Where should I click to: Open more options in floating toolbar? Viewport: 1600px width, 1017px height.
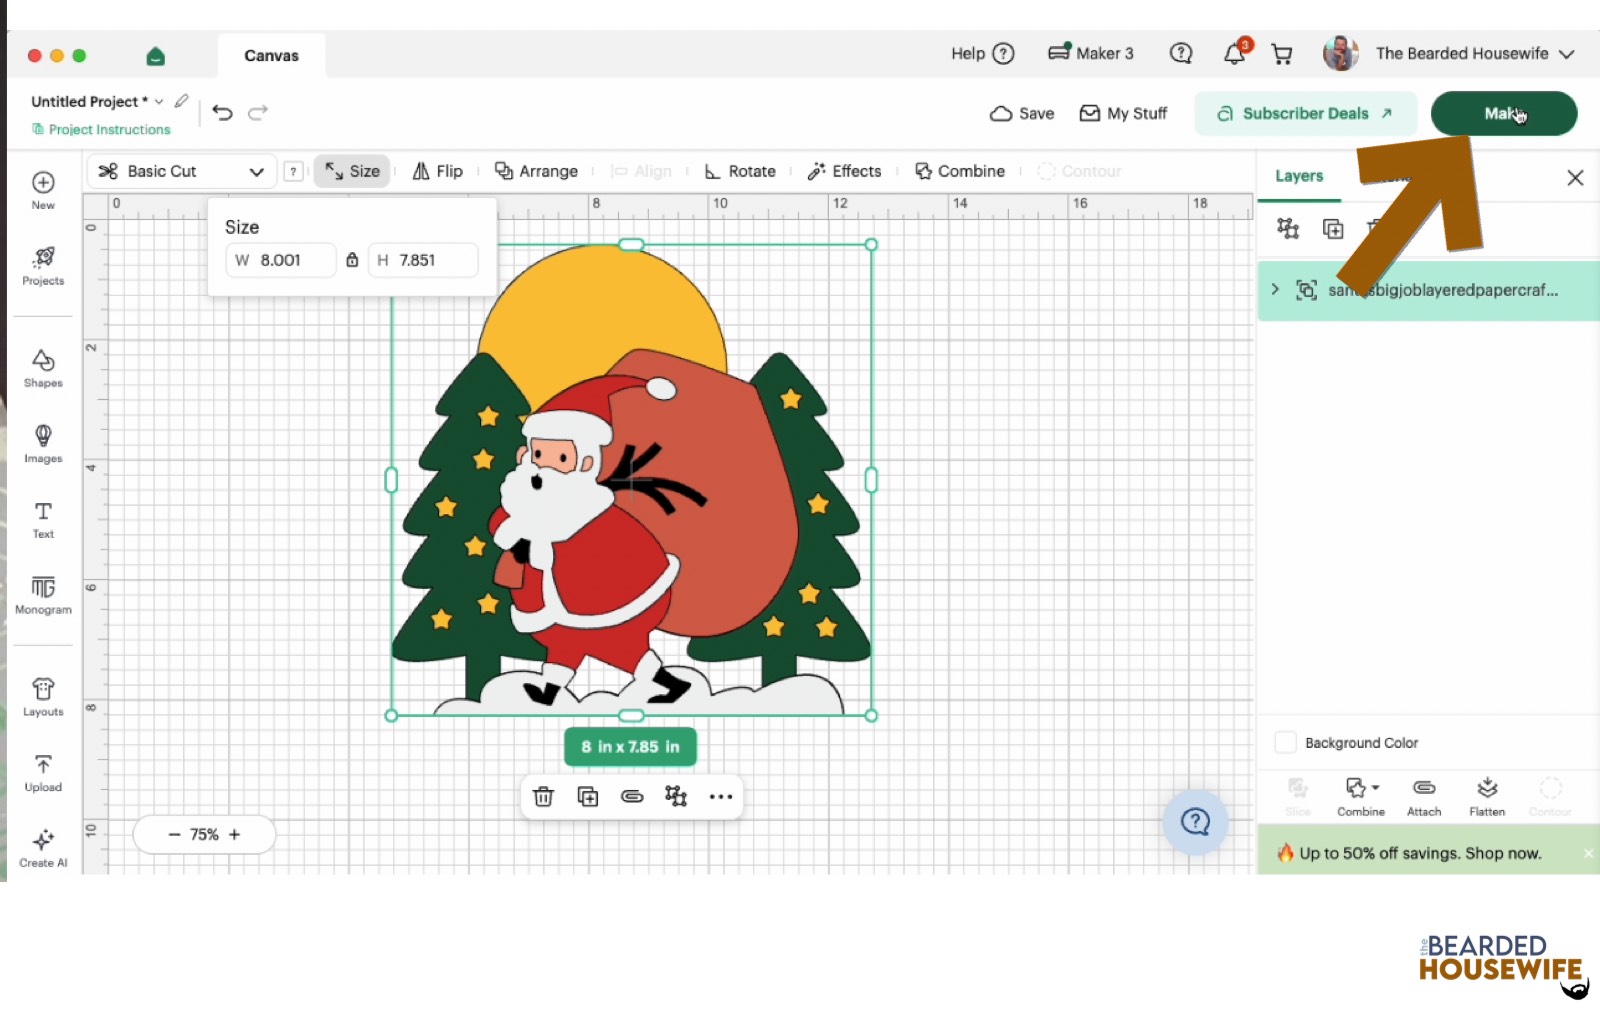[x=721, y=797]
